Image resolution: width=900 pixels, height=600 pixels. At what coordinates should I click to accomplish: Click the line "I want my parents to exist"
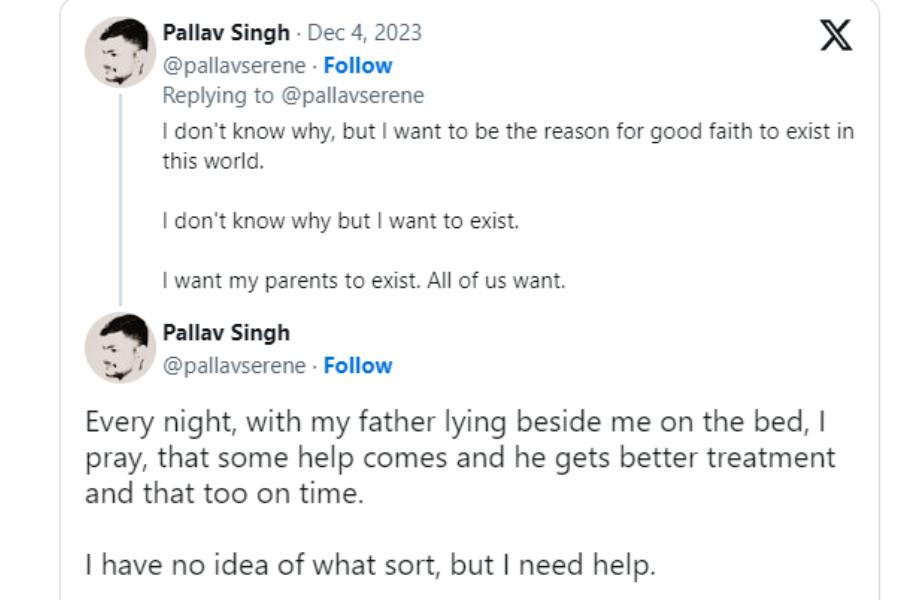pos(364,281)
